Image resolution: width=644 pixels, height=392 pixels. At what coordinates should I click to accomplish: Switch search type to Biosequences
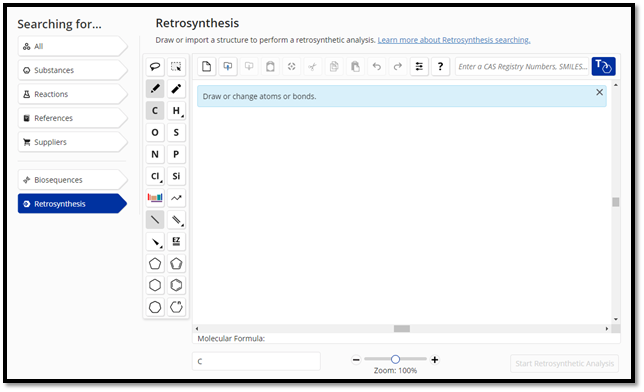pos(73,180)
